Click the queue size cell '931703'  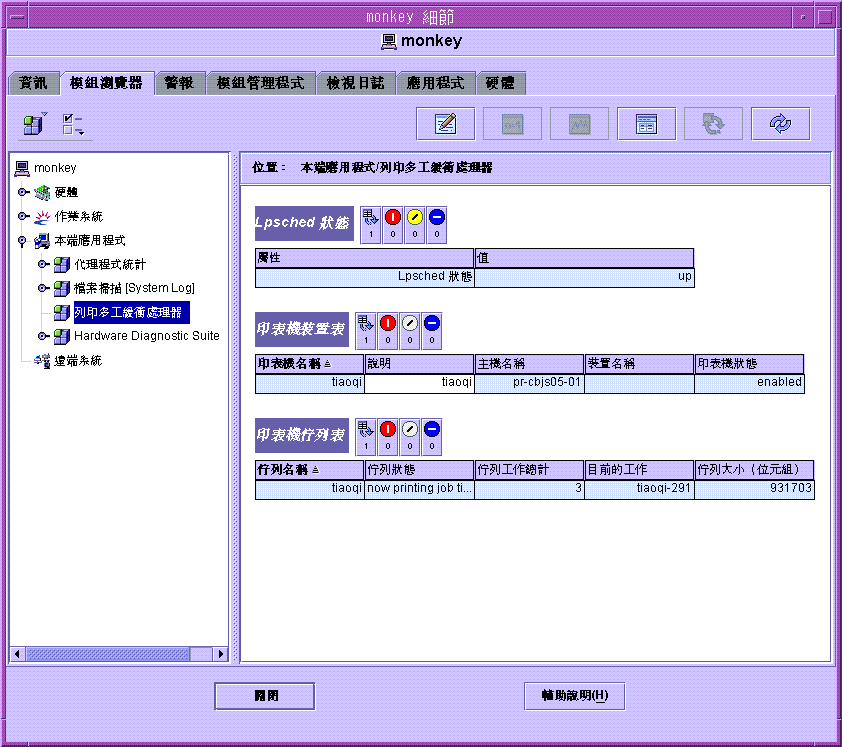(754, 488)
